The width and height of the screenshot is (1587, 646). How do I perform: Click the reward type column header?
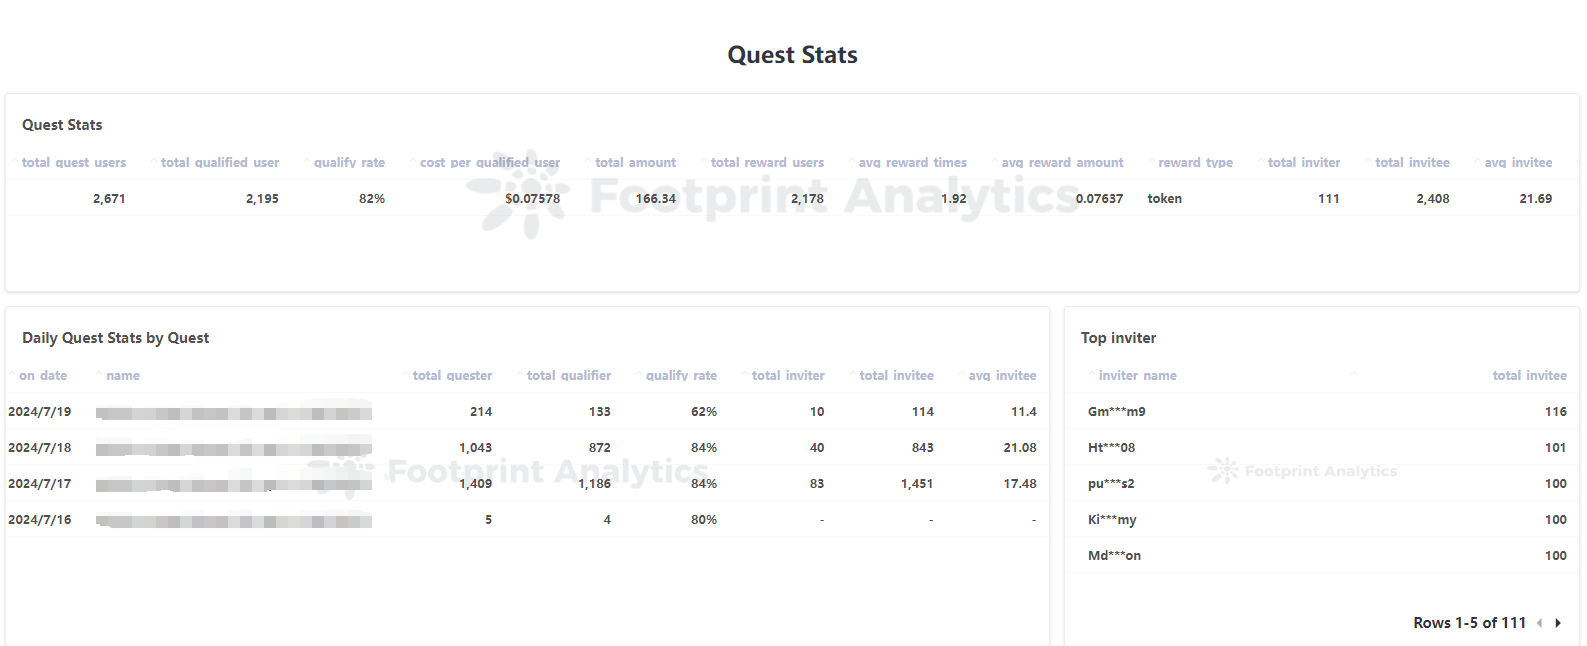coord(1195,162)
